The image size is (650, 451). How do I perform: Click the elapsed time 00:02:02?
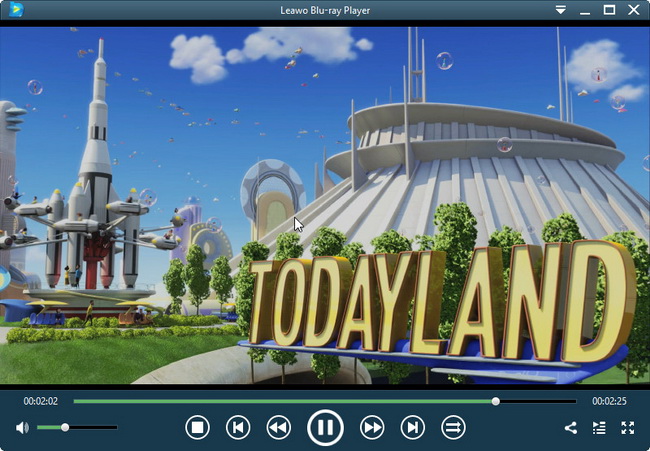pyautogui.click(x=41, y=401)
